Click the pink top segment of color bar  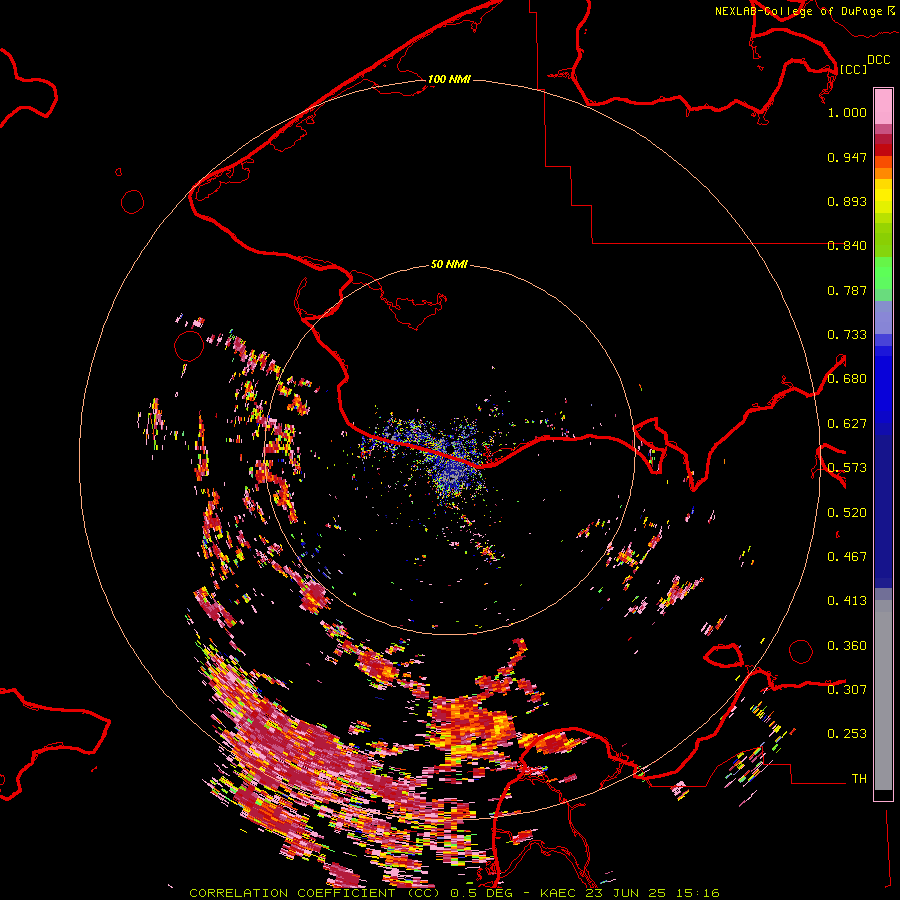tap(883, 106)
